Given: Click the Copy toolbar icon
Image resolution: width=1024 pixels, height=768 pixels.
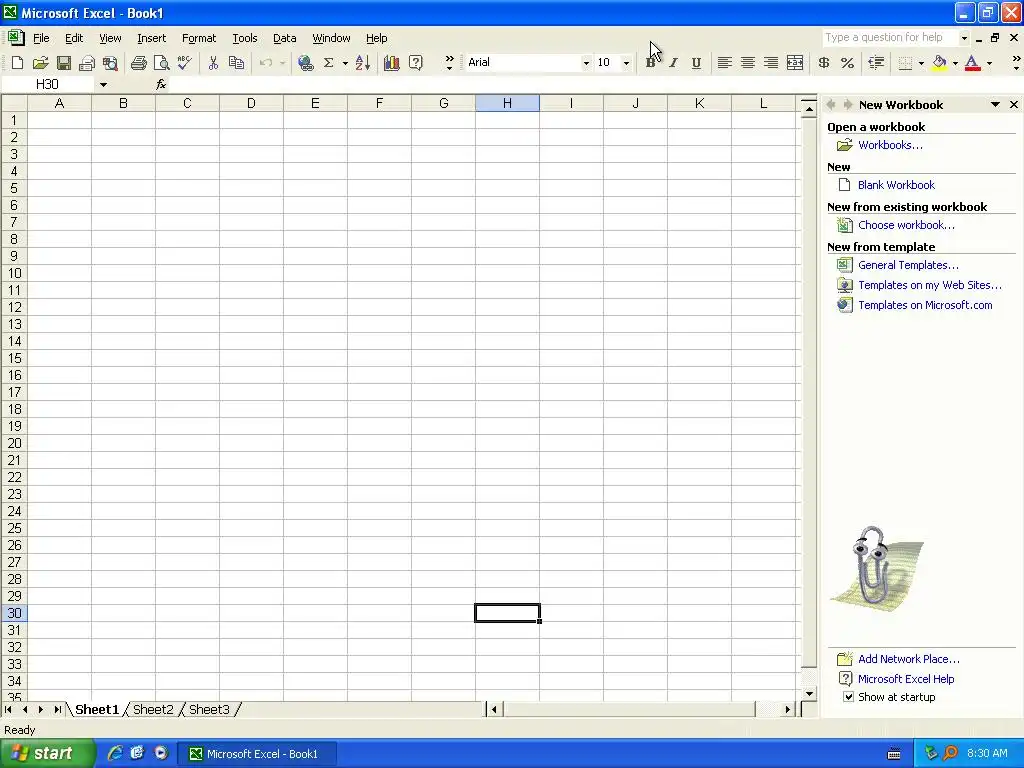Looking at the screenshot, I should coord(236,63).
